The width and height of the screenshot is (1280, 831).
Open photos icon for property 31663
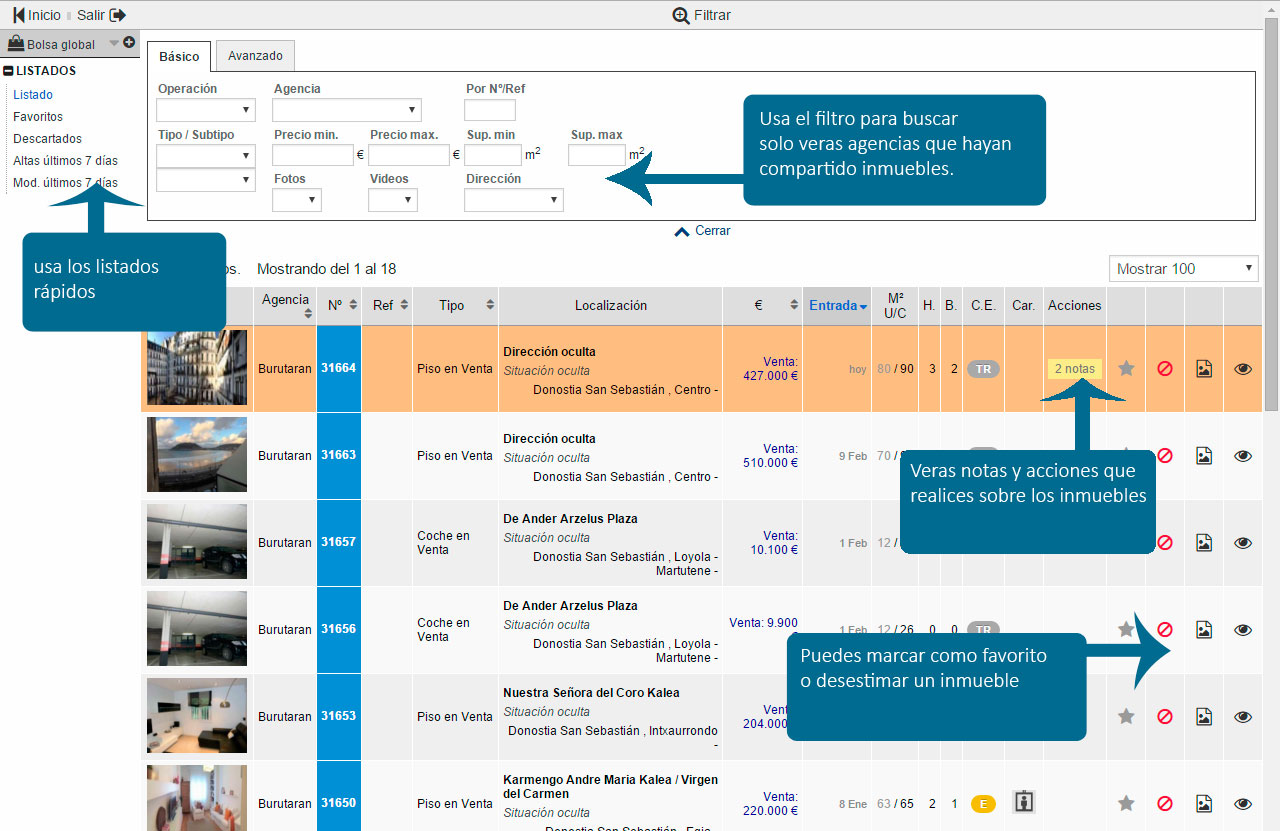coord(1204,455)
